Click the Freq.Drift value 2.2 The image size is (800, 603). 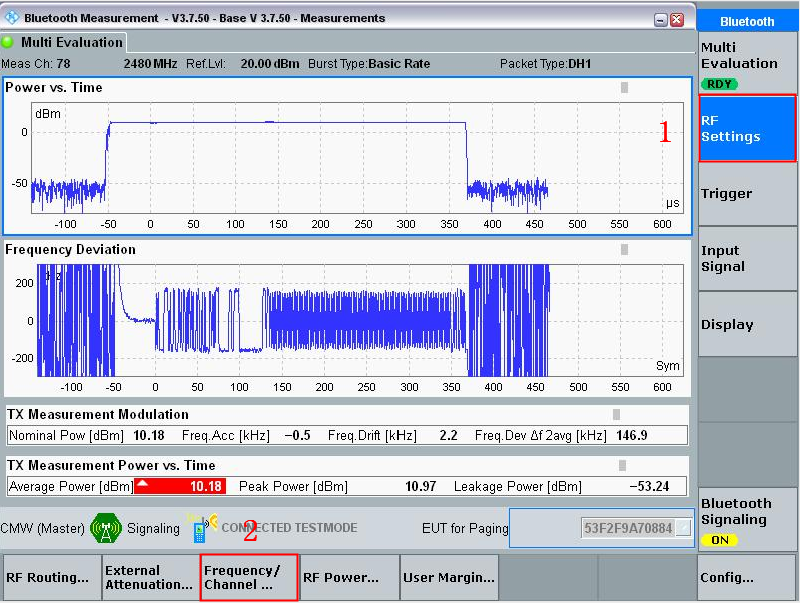coord(448,435)
